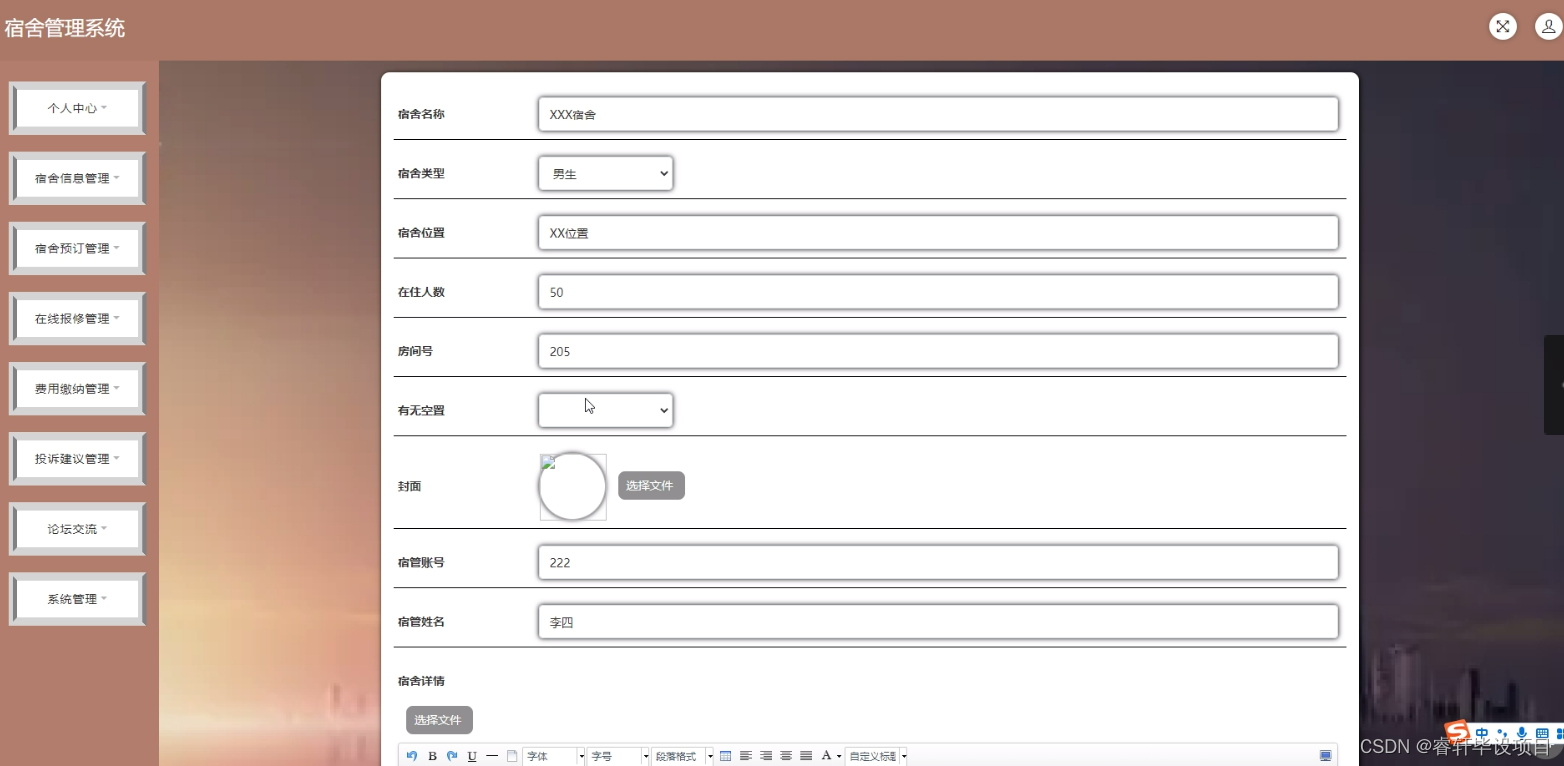Open the 费用缴纳管理 sidebar menu

tap(77, 388)
